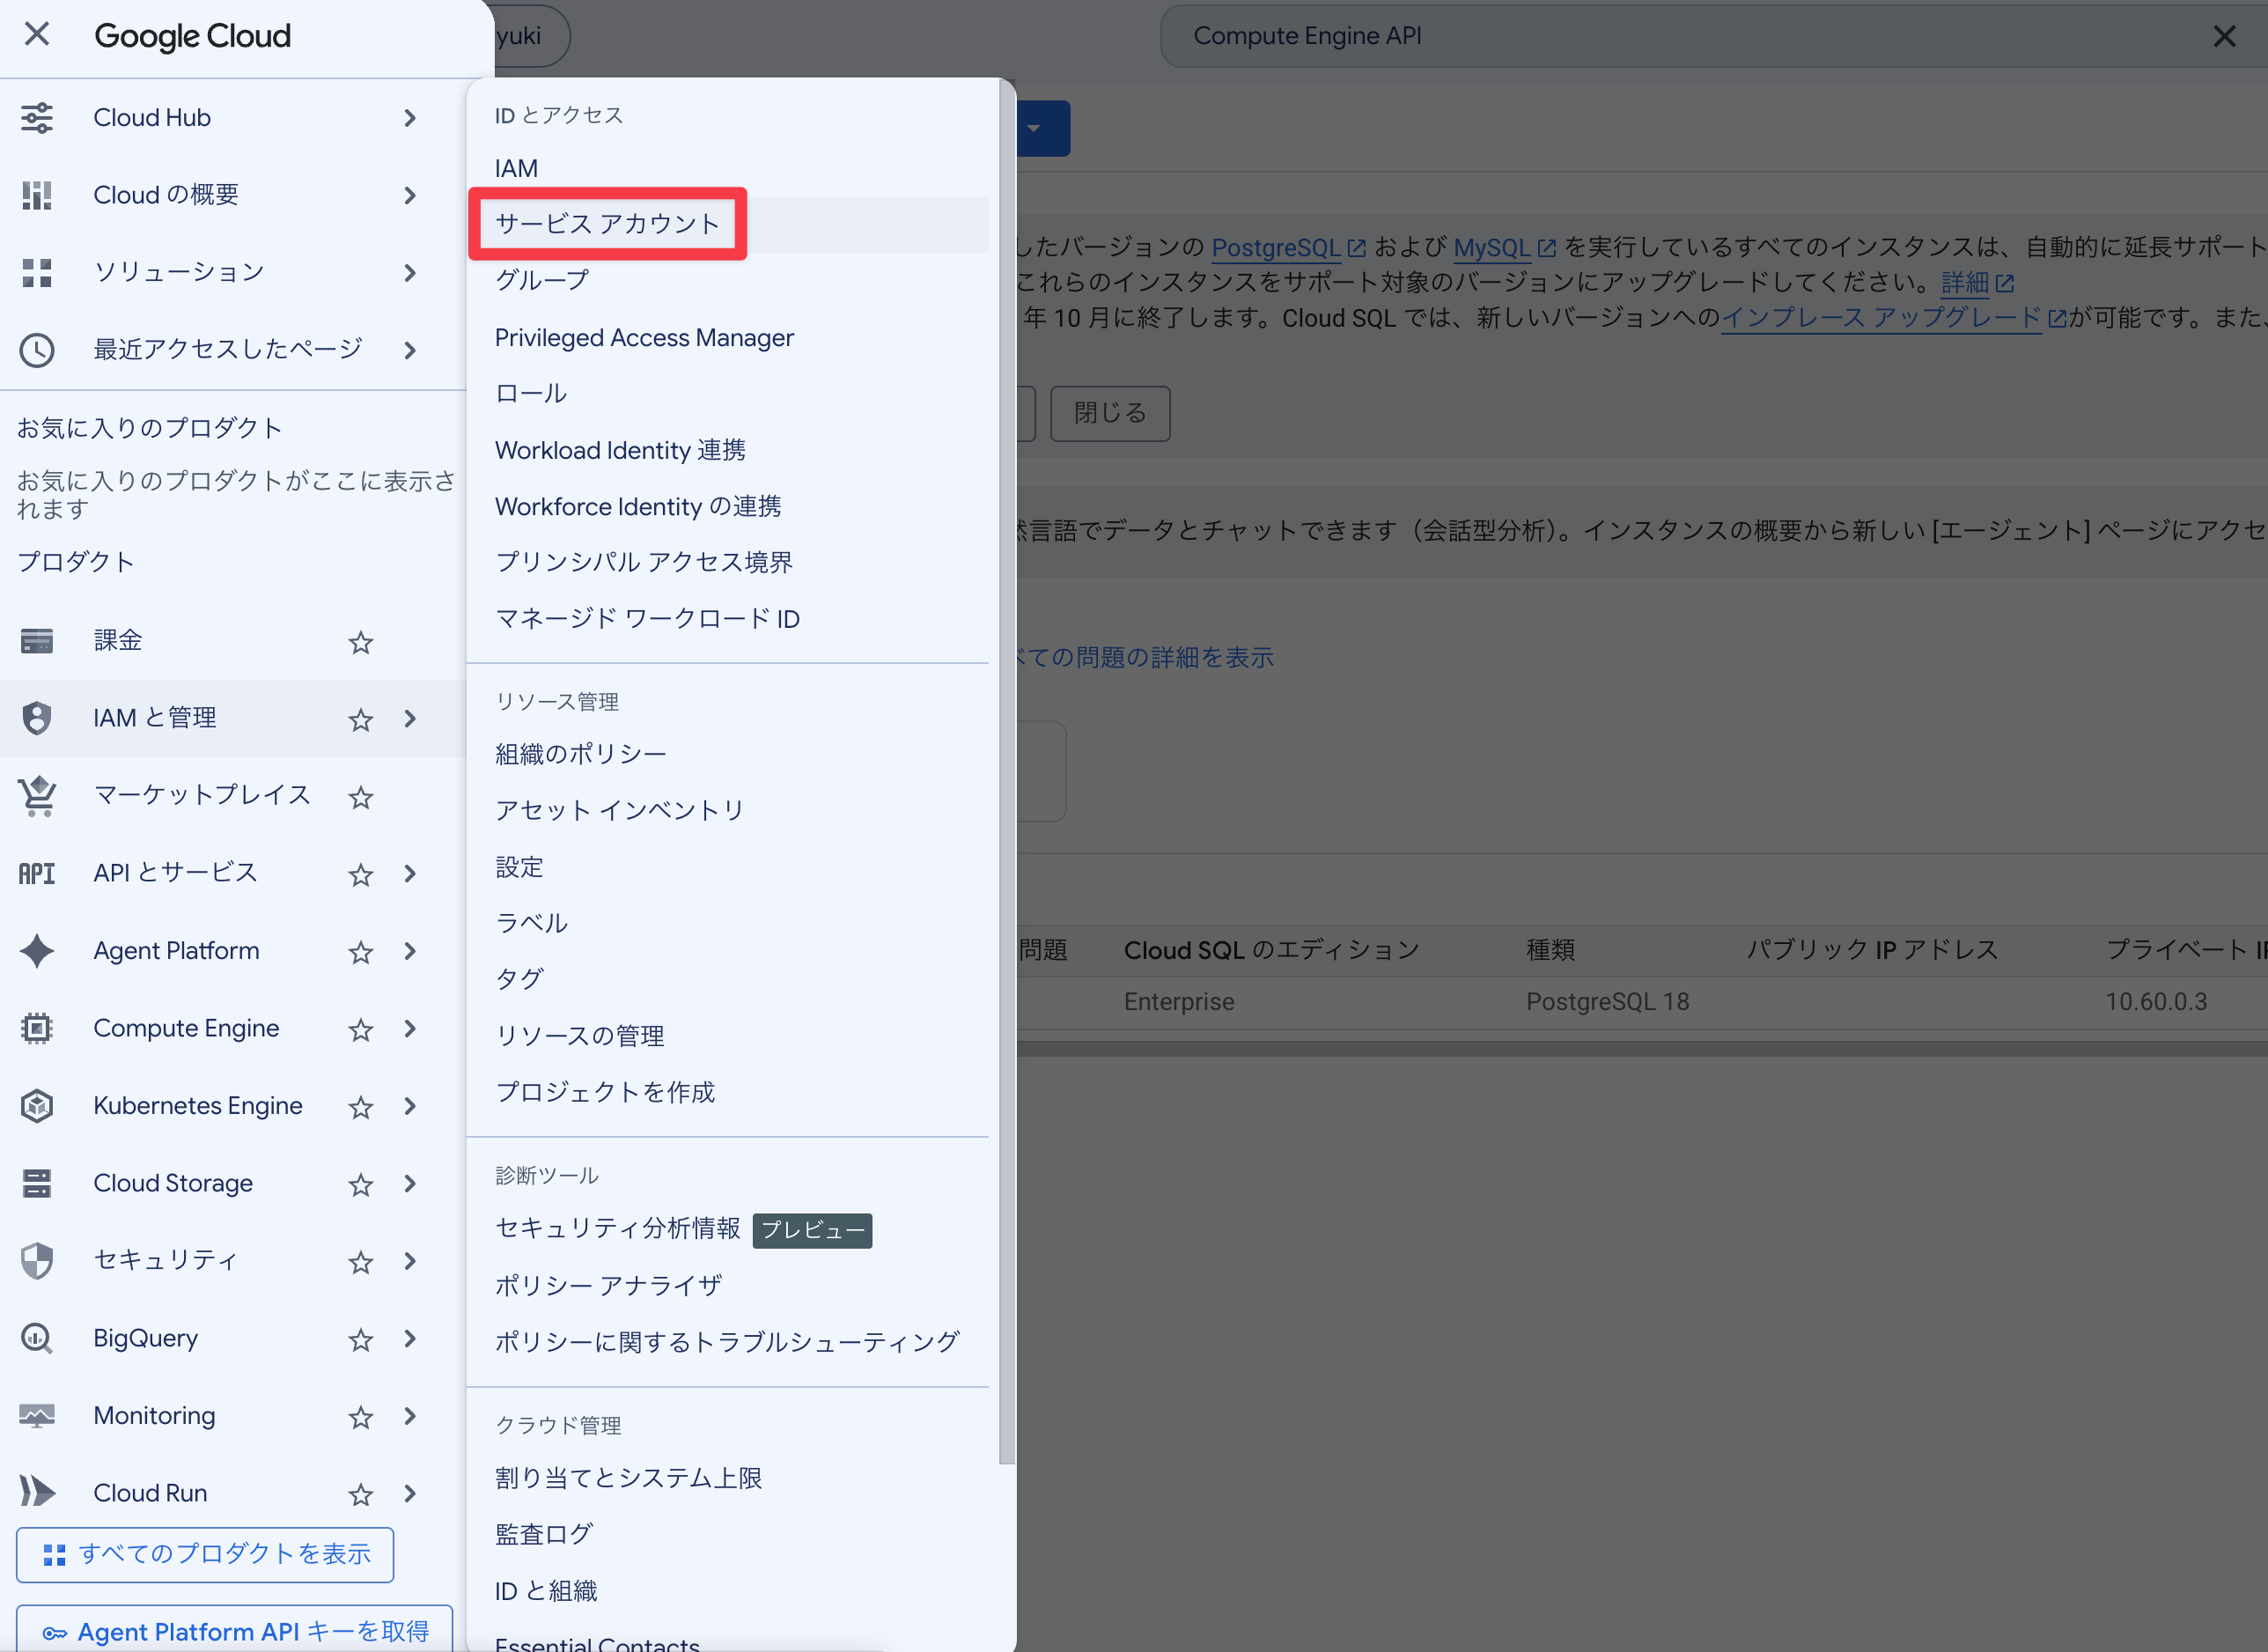
Task: Open the インプレース アップグレード link
Action: coord(1893,318)
